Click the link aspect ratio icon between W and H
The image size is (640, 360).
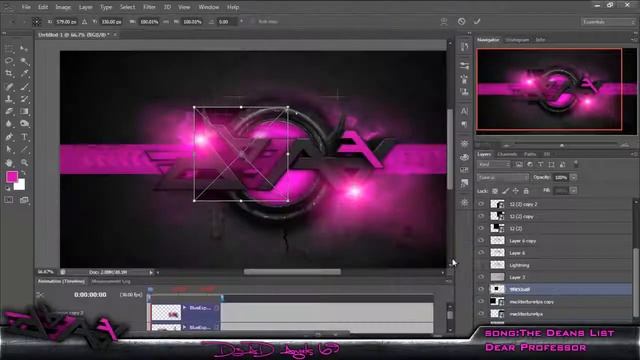[x=166, y=22]
